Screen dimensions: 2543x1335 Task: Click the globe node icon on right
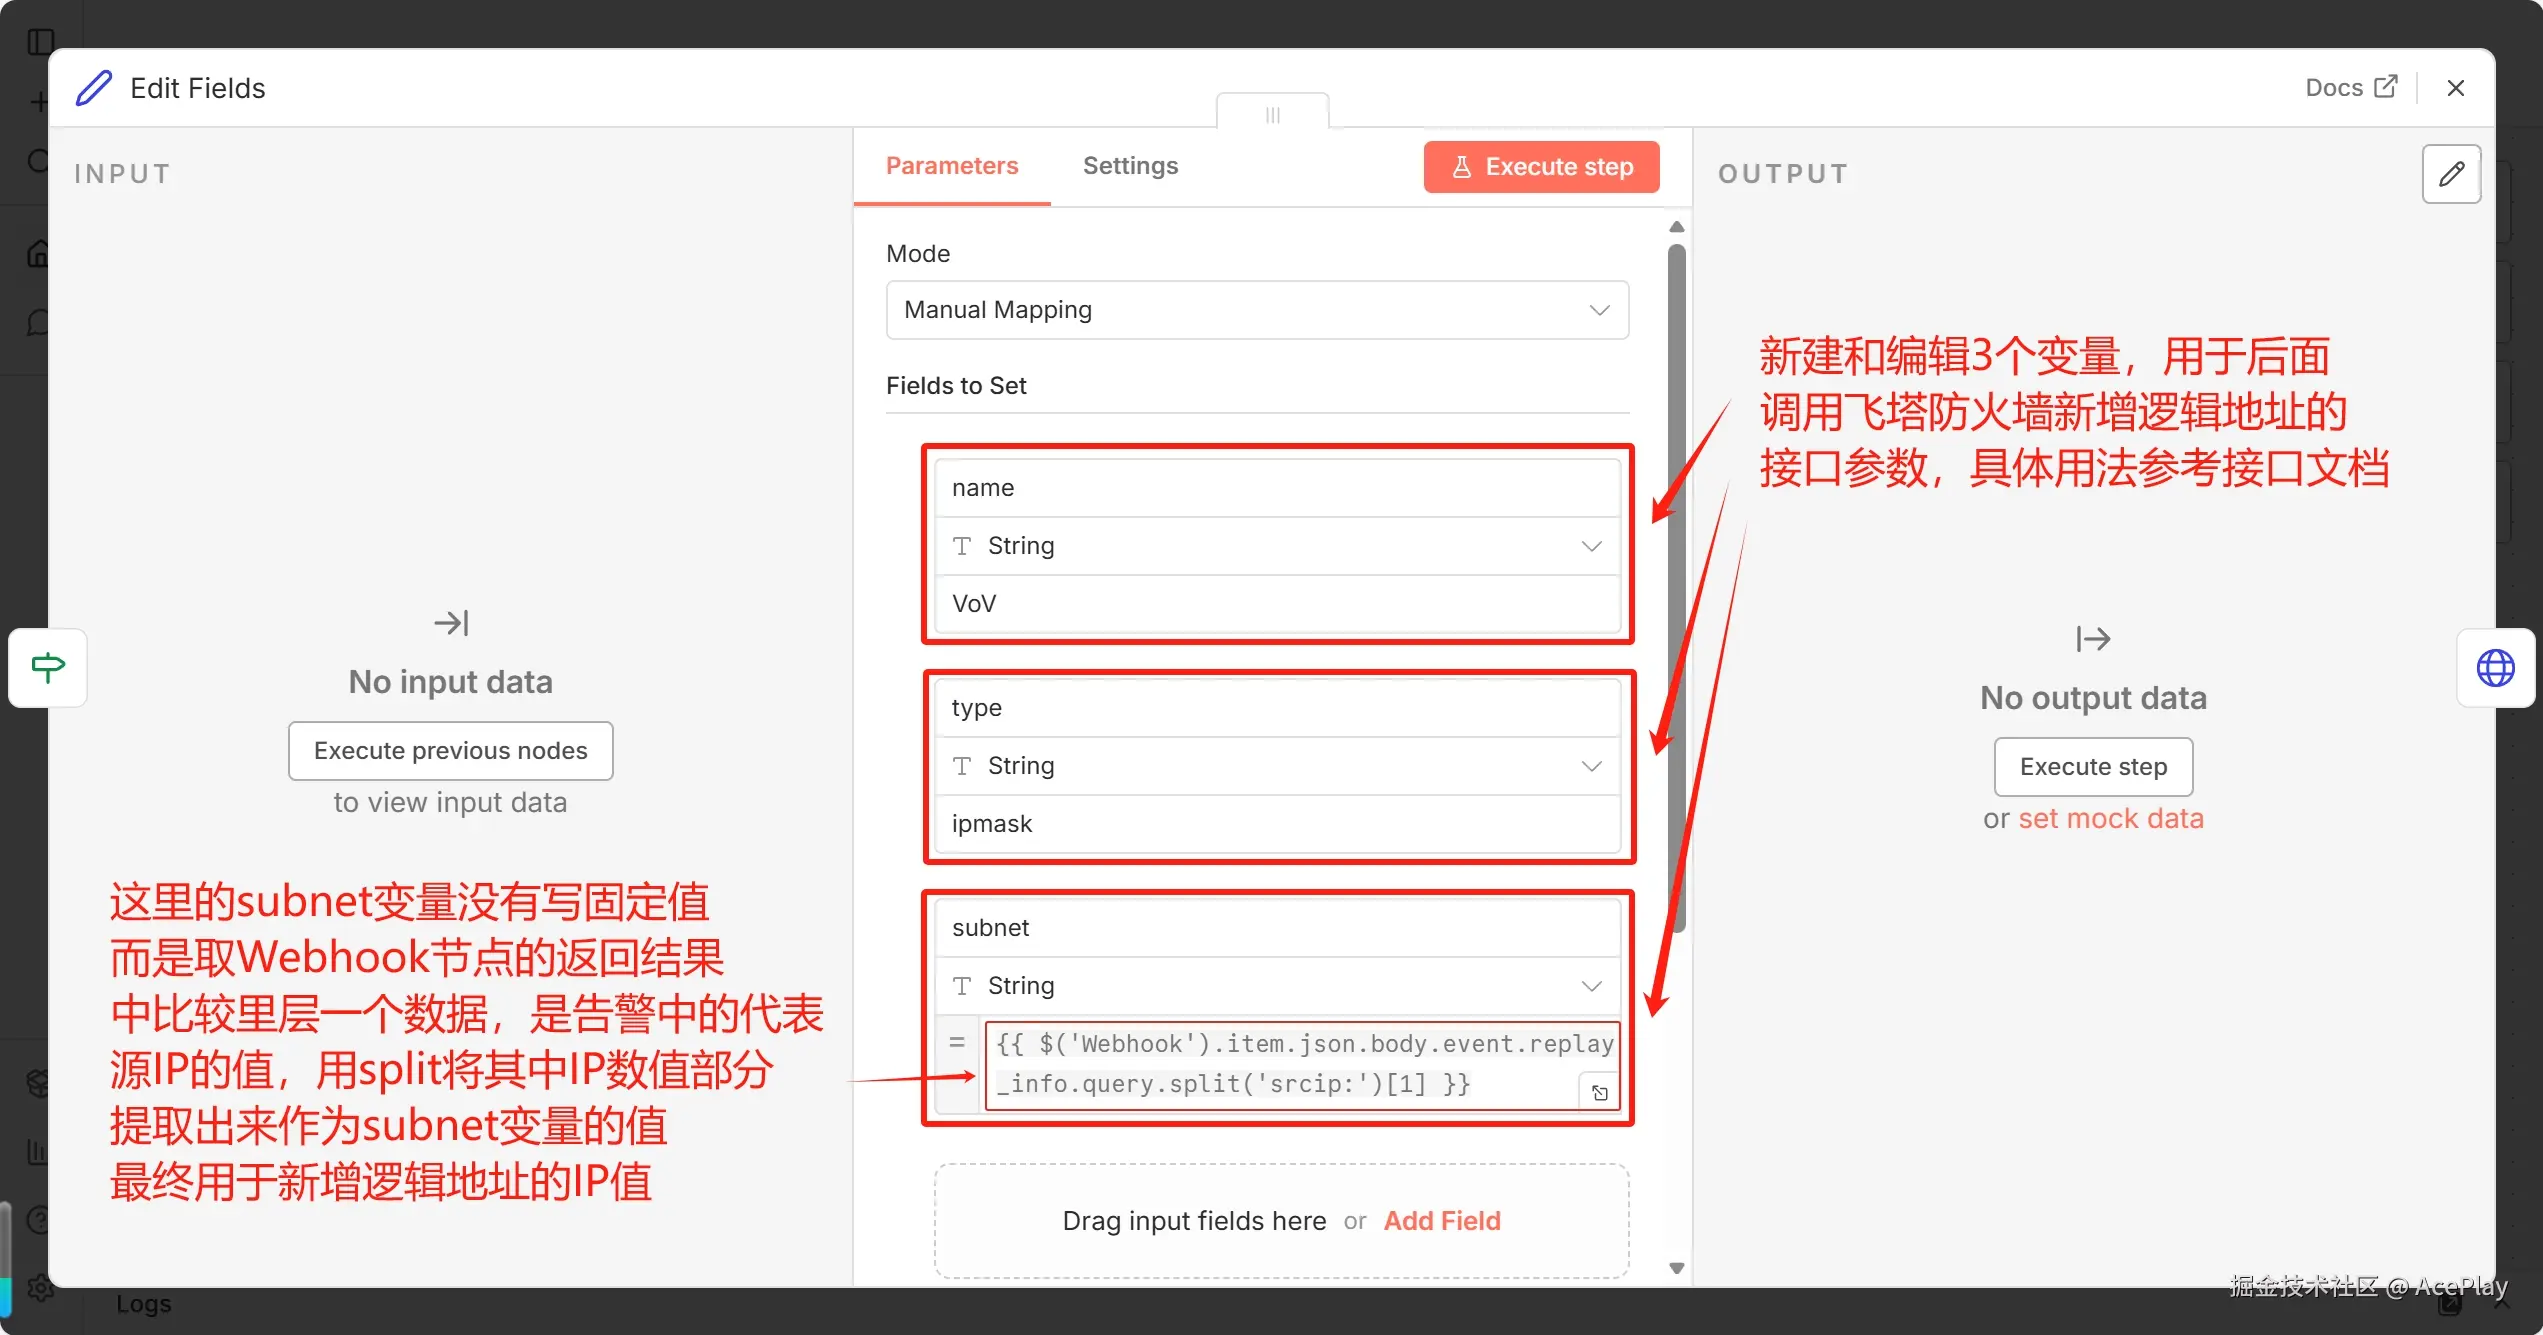(2495, 668)
